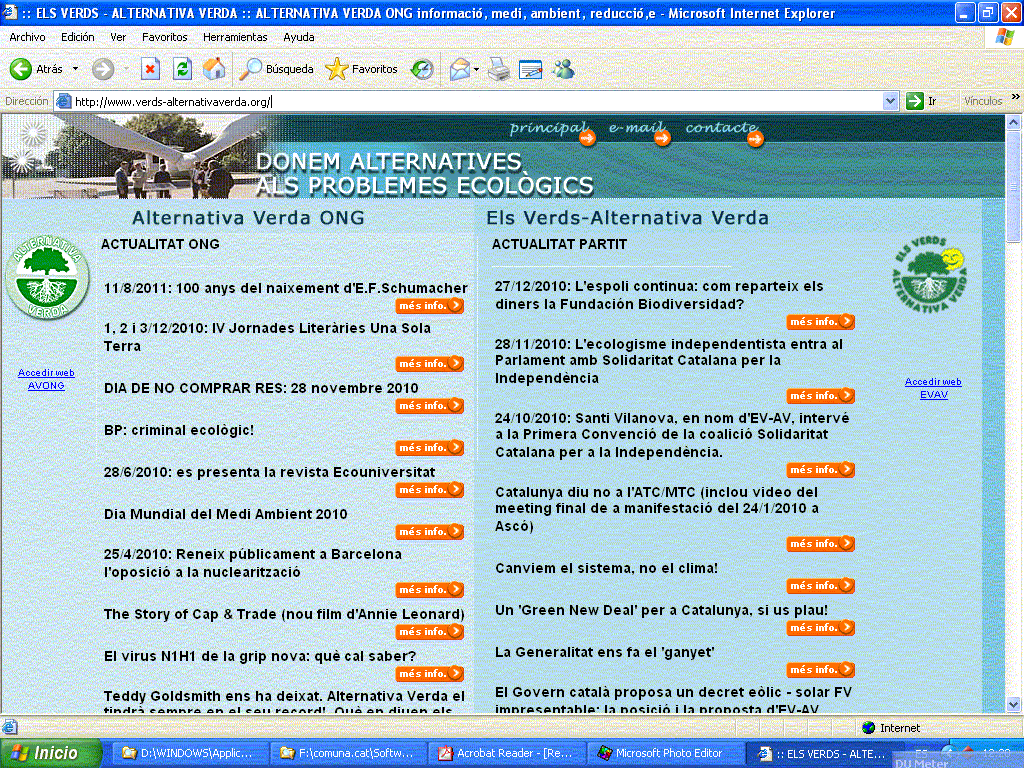Click 'més info' for Dia Mundial del Medi Ambient
1024x768 pixels.
click(x=430, y=532)
